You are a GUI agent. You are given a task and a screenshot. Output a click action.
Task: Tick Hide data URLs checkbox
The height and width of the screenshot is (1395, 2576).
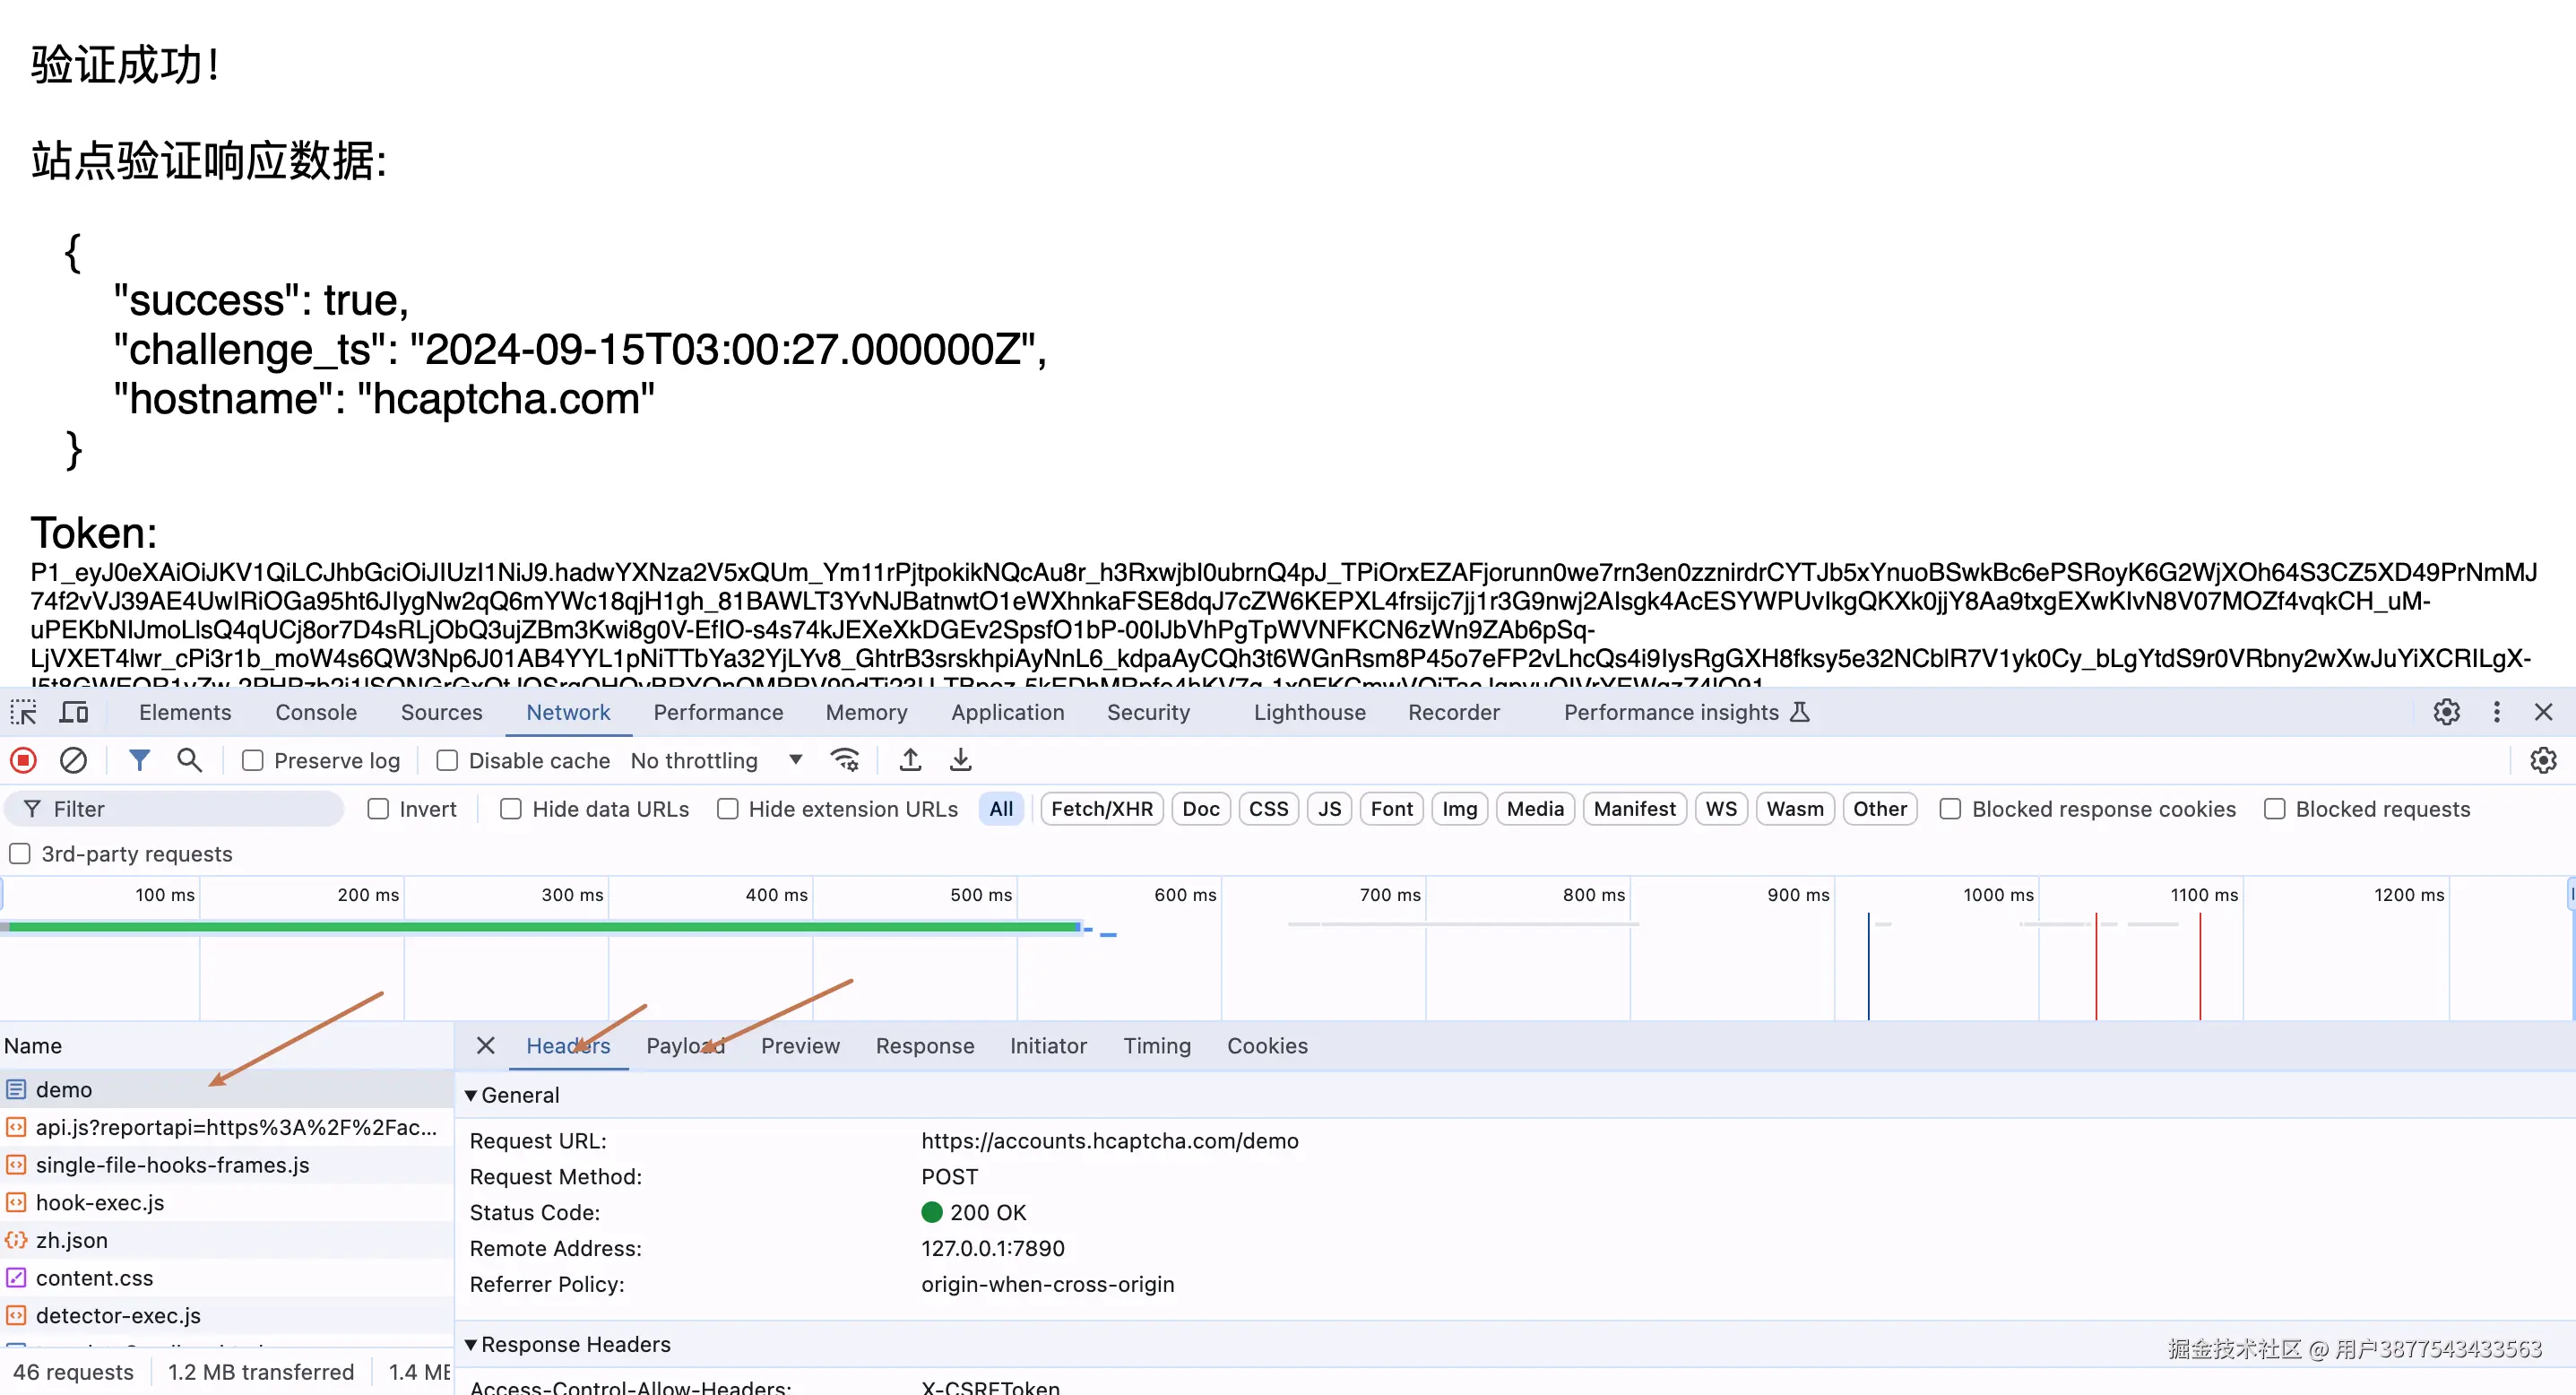[511, 809]
